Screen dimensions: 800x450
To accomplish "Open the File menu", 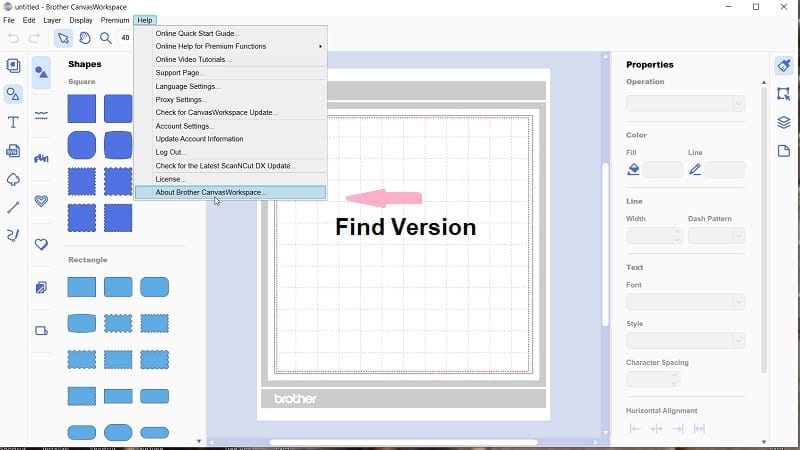I will tap(9, 20).
